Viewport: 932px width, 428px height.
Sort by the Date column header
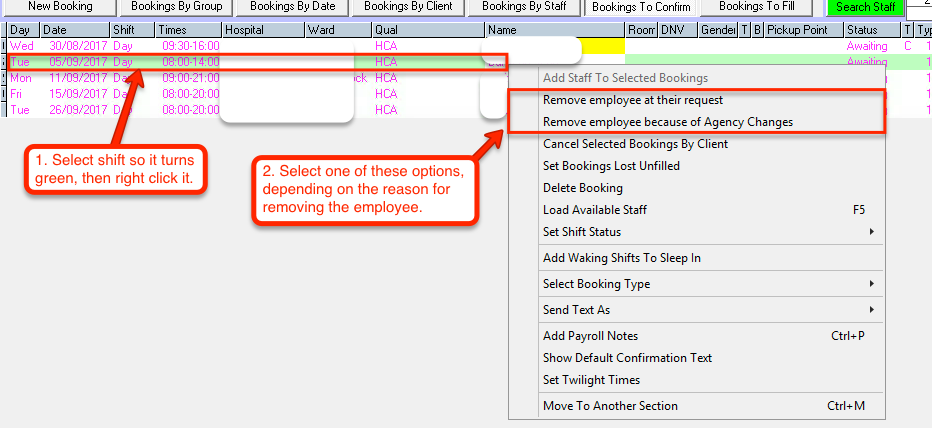tap(74, 30)
